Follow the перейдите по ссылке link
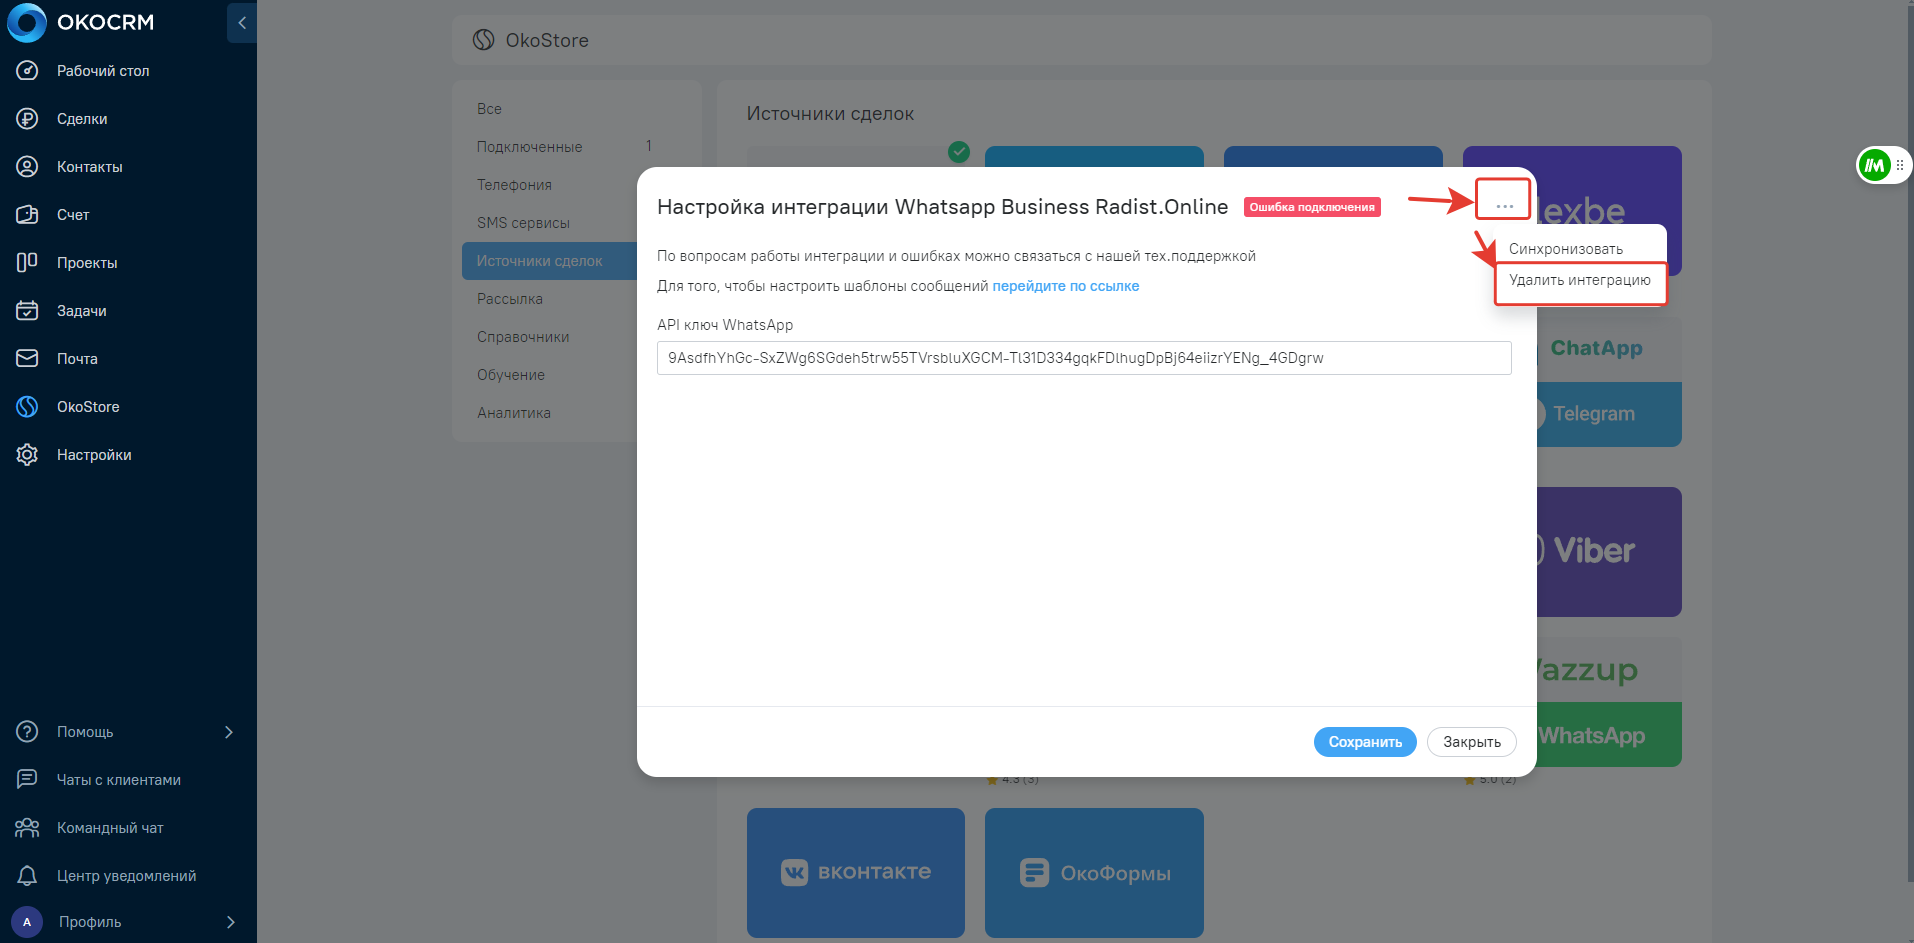The width and height of the screenshot is (1914, 943). (1066, 286)
